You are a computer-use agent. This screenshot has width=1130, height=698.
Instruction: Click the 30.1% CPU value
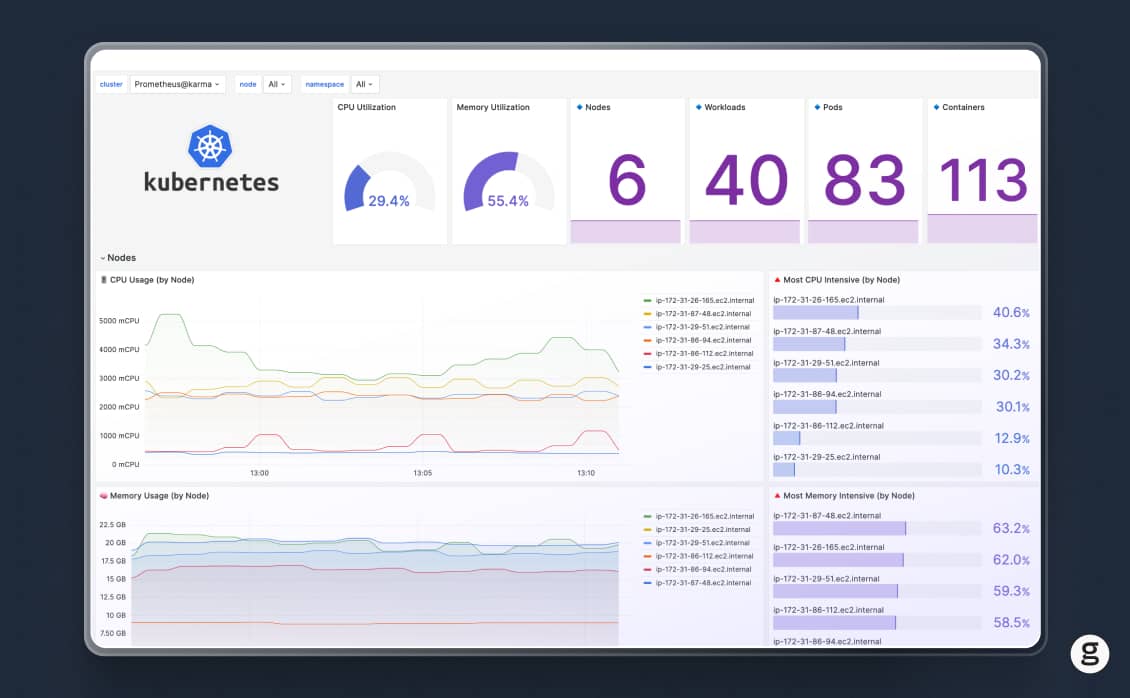[1013, 407]
